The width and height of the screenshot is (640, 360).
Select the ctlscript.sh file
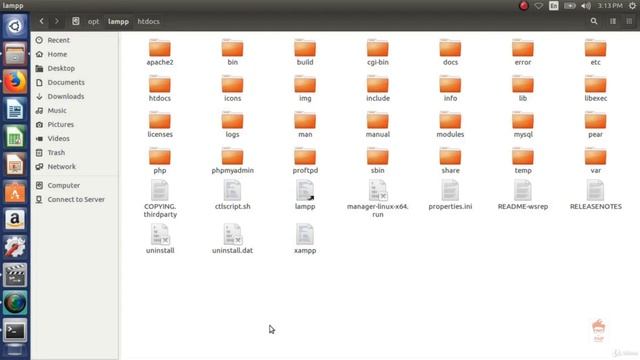[232, 195]
